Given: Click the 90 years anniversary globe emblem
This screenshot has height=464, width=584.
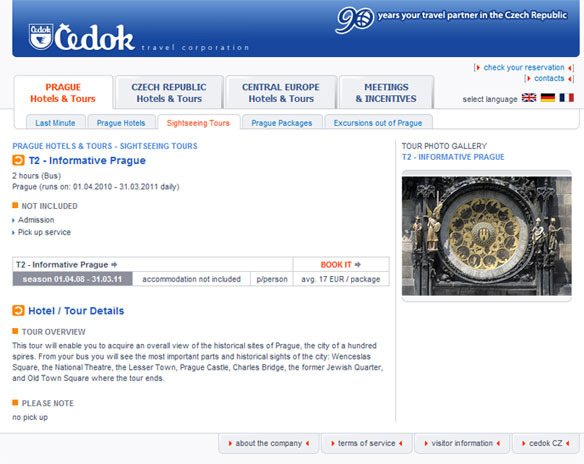Looking at the screenshot, I should pyautogui.click(x=355, y=20).
